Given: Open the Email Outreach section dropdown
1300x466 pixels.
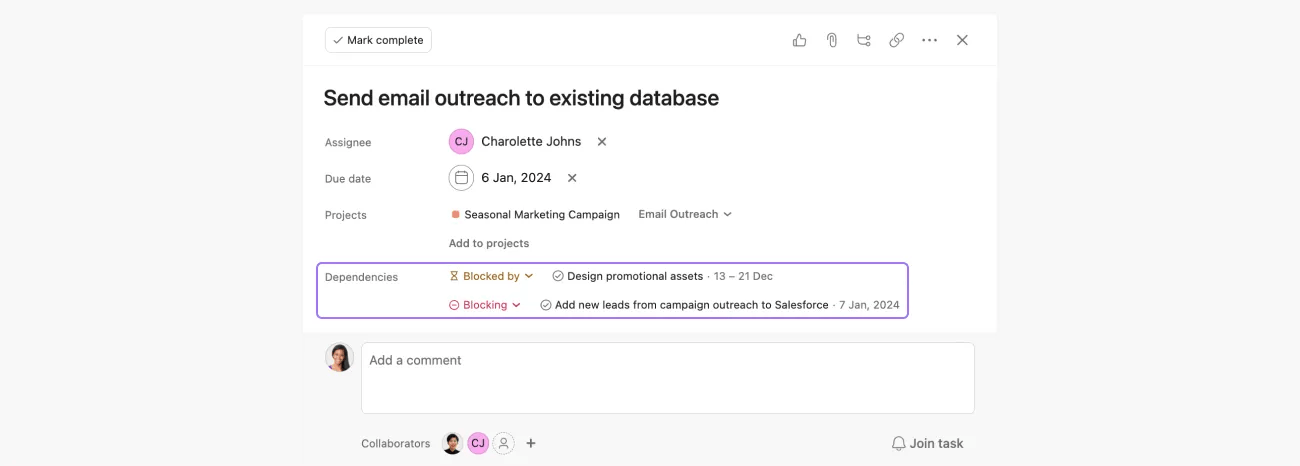Looking at the screenshot, I should 685,214.
